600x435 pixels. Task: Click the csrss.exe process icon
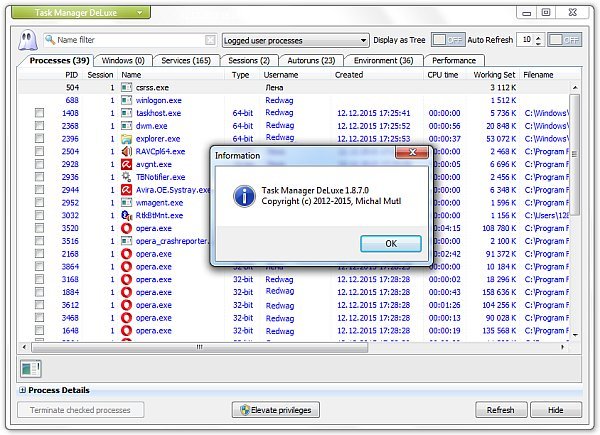coord(126,88)
